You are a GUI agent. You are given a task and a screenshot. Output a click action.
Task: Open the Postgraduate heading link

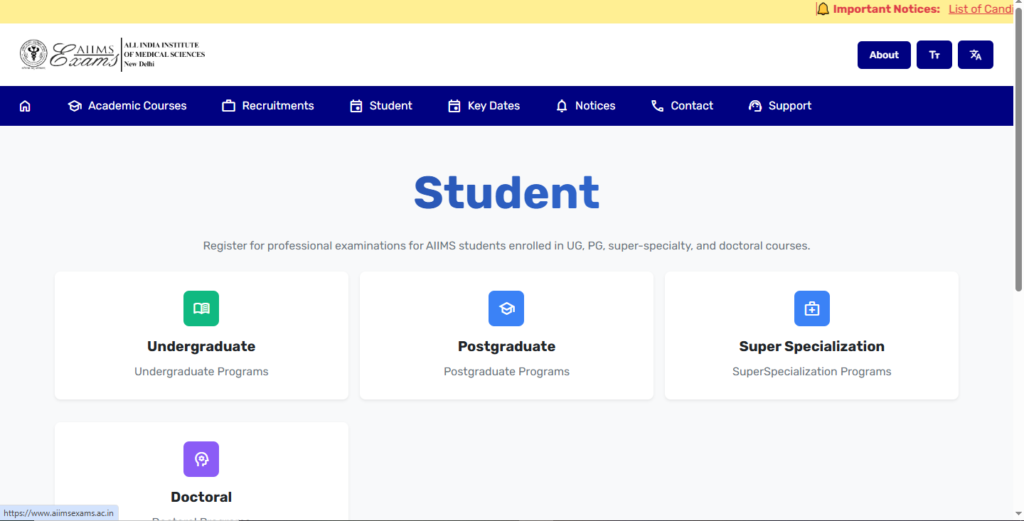coord(506,347)
